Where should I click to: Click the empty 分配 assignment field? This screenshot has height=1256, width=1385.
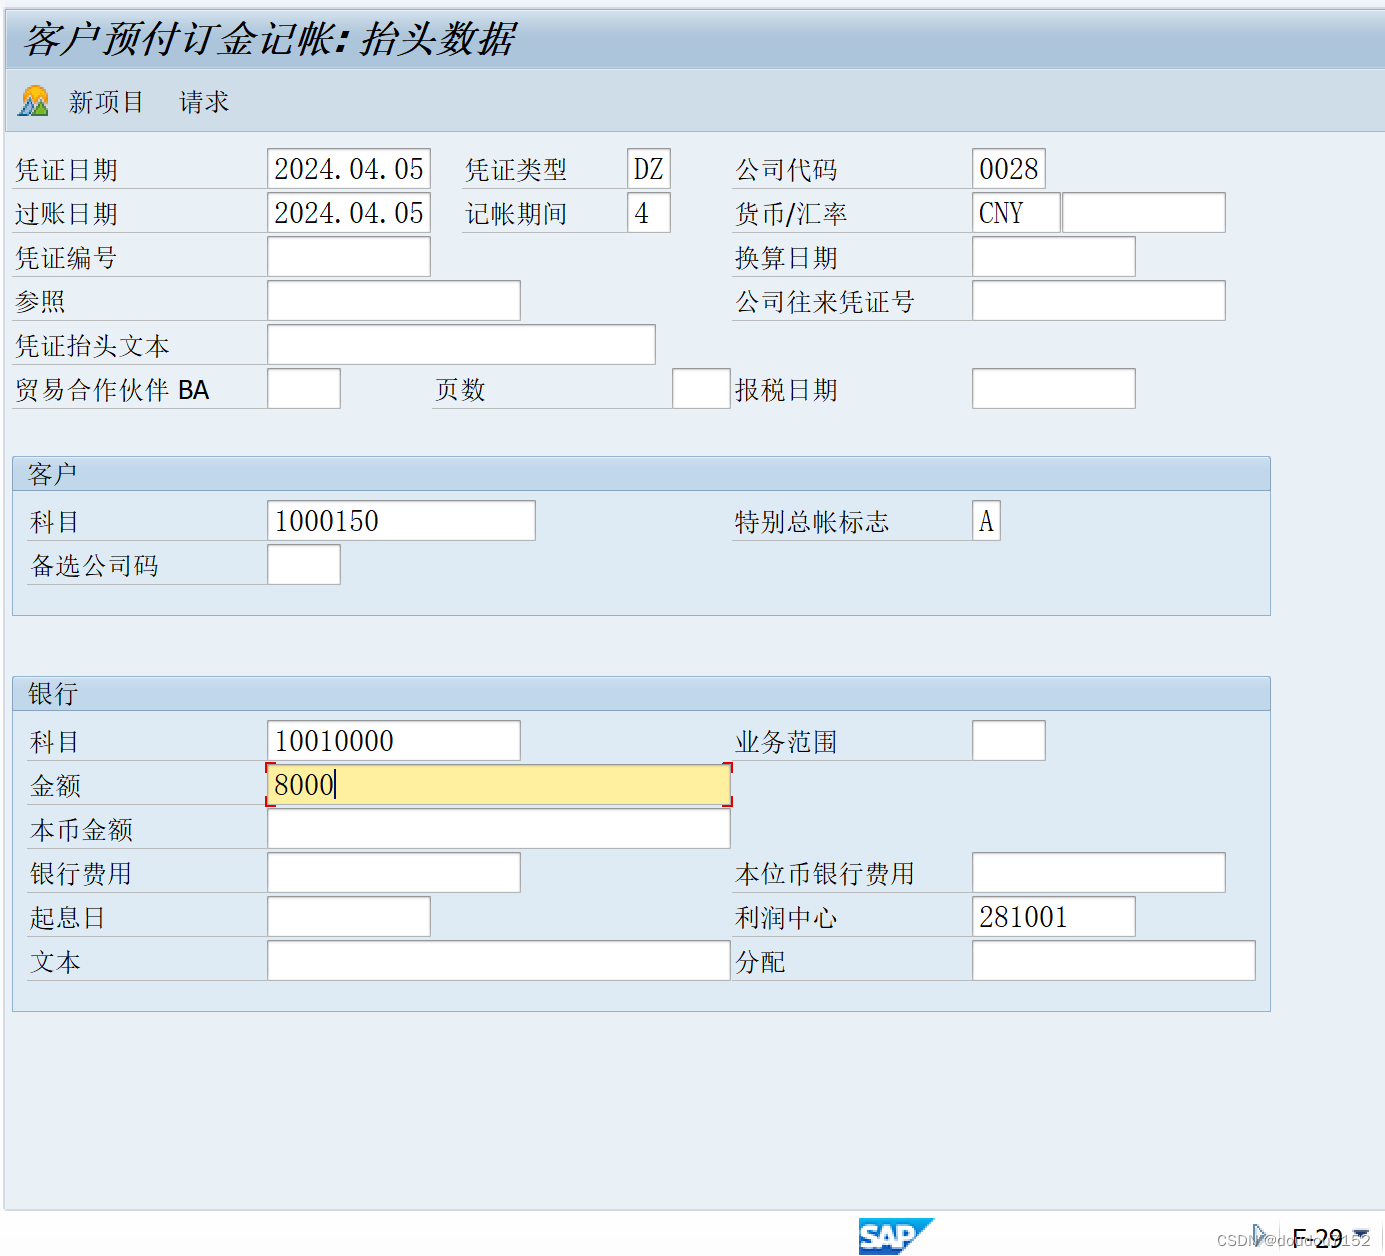pos(1113,960)
